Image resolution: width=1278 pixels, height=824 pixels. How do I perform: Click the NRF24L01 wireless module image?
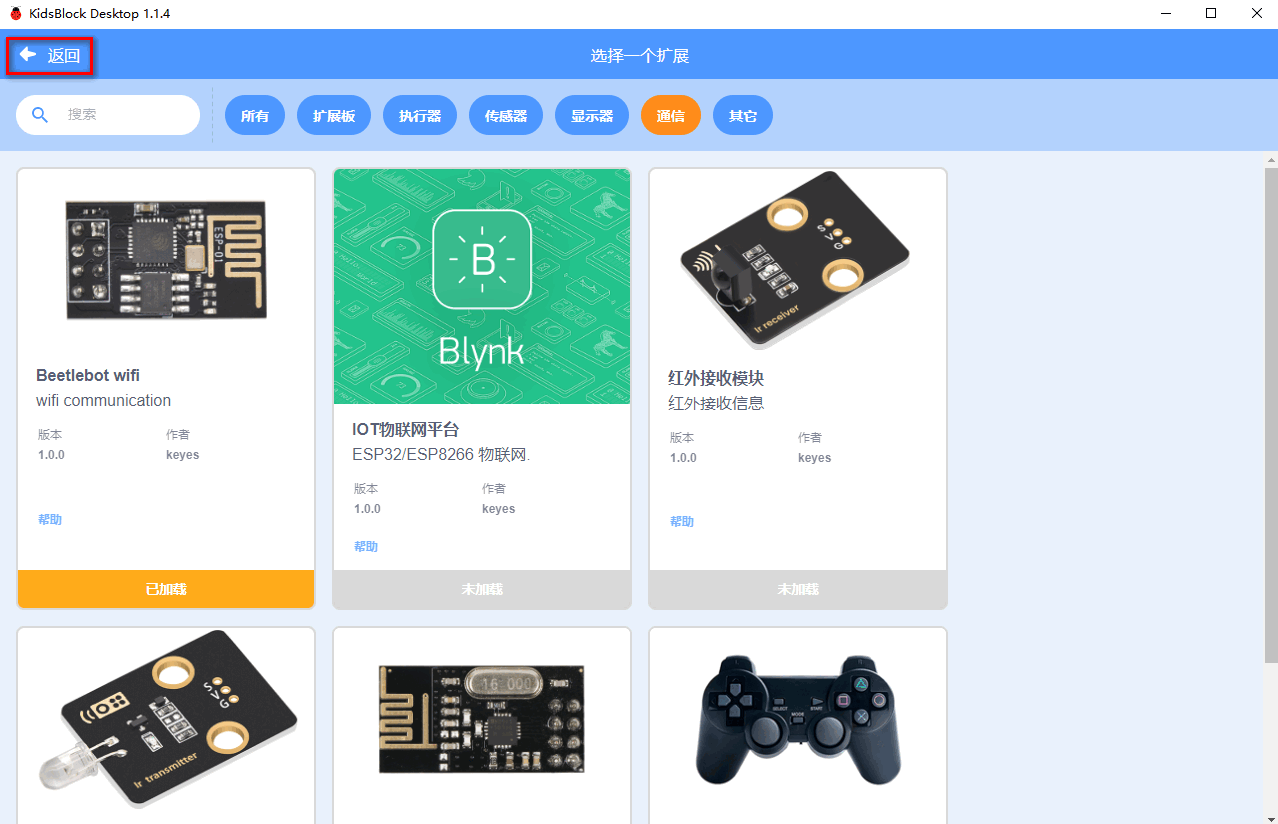(x=482, y=719)
